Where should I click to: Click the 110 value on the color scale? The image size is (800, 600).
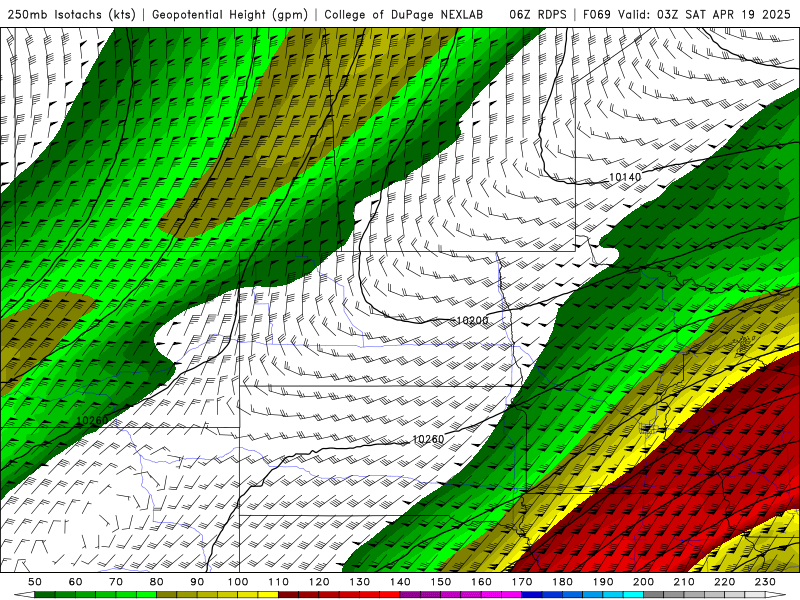pos(279,582)
